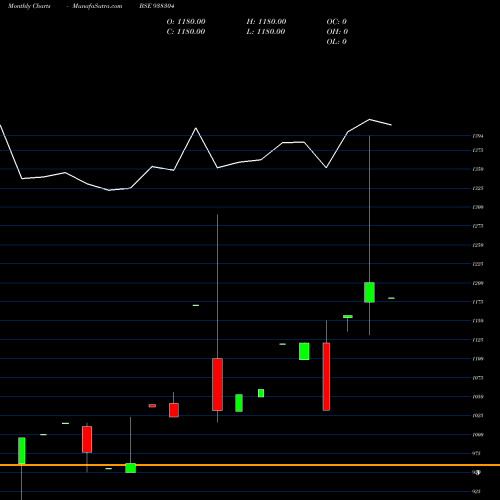This screenshot has height=500, width=500.
Task: Click the green candle body between 1125 and 1100
Action: [304, 351]
